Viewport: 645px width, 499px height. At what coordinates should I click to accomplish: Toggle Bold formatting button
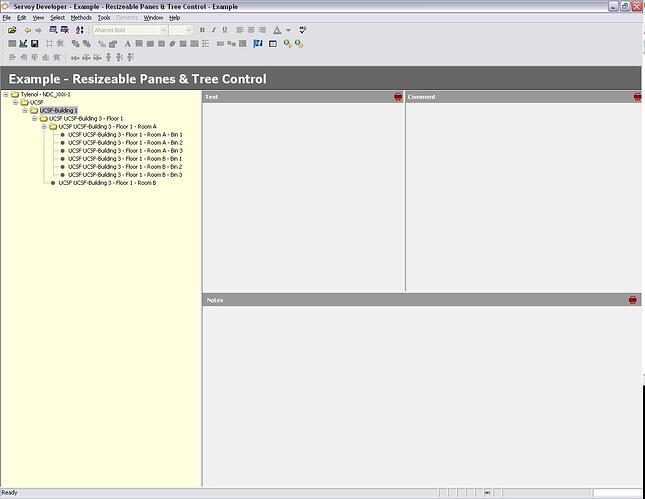202,30
